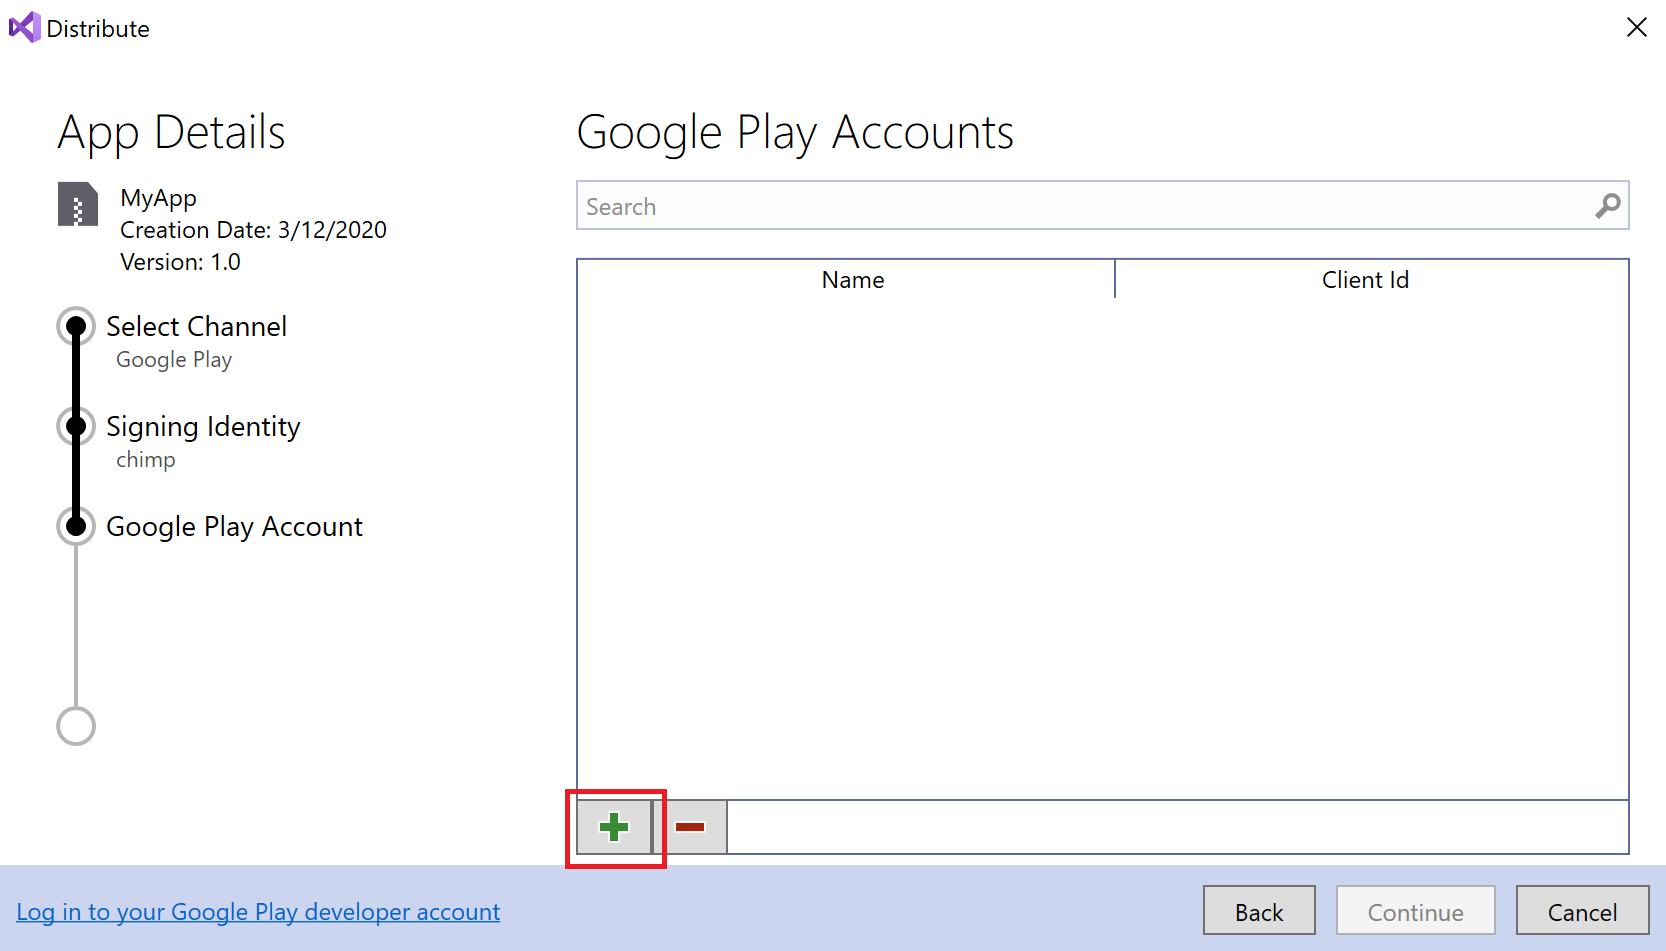Click the Distribute window title
The width and height of the screenshot is (1666, 951).
pyautogui.click(x=98, y=29)
